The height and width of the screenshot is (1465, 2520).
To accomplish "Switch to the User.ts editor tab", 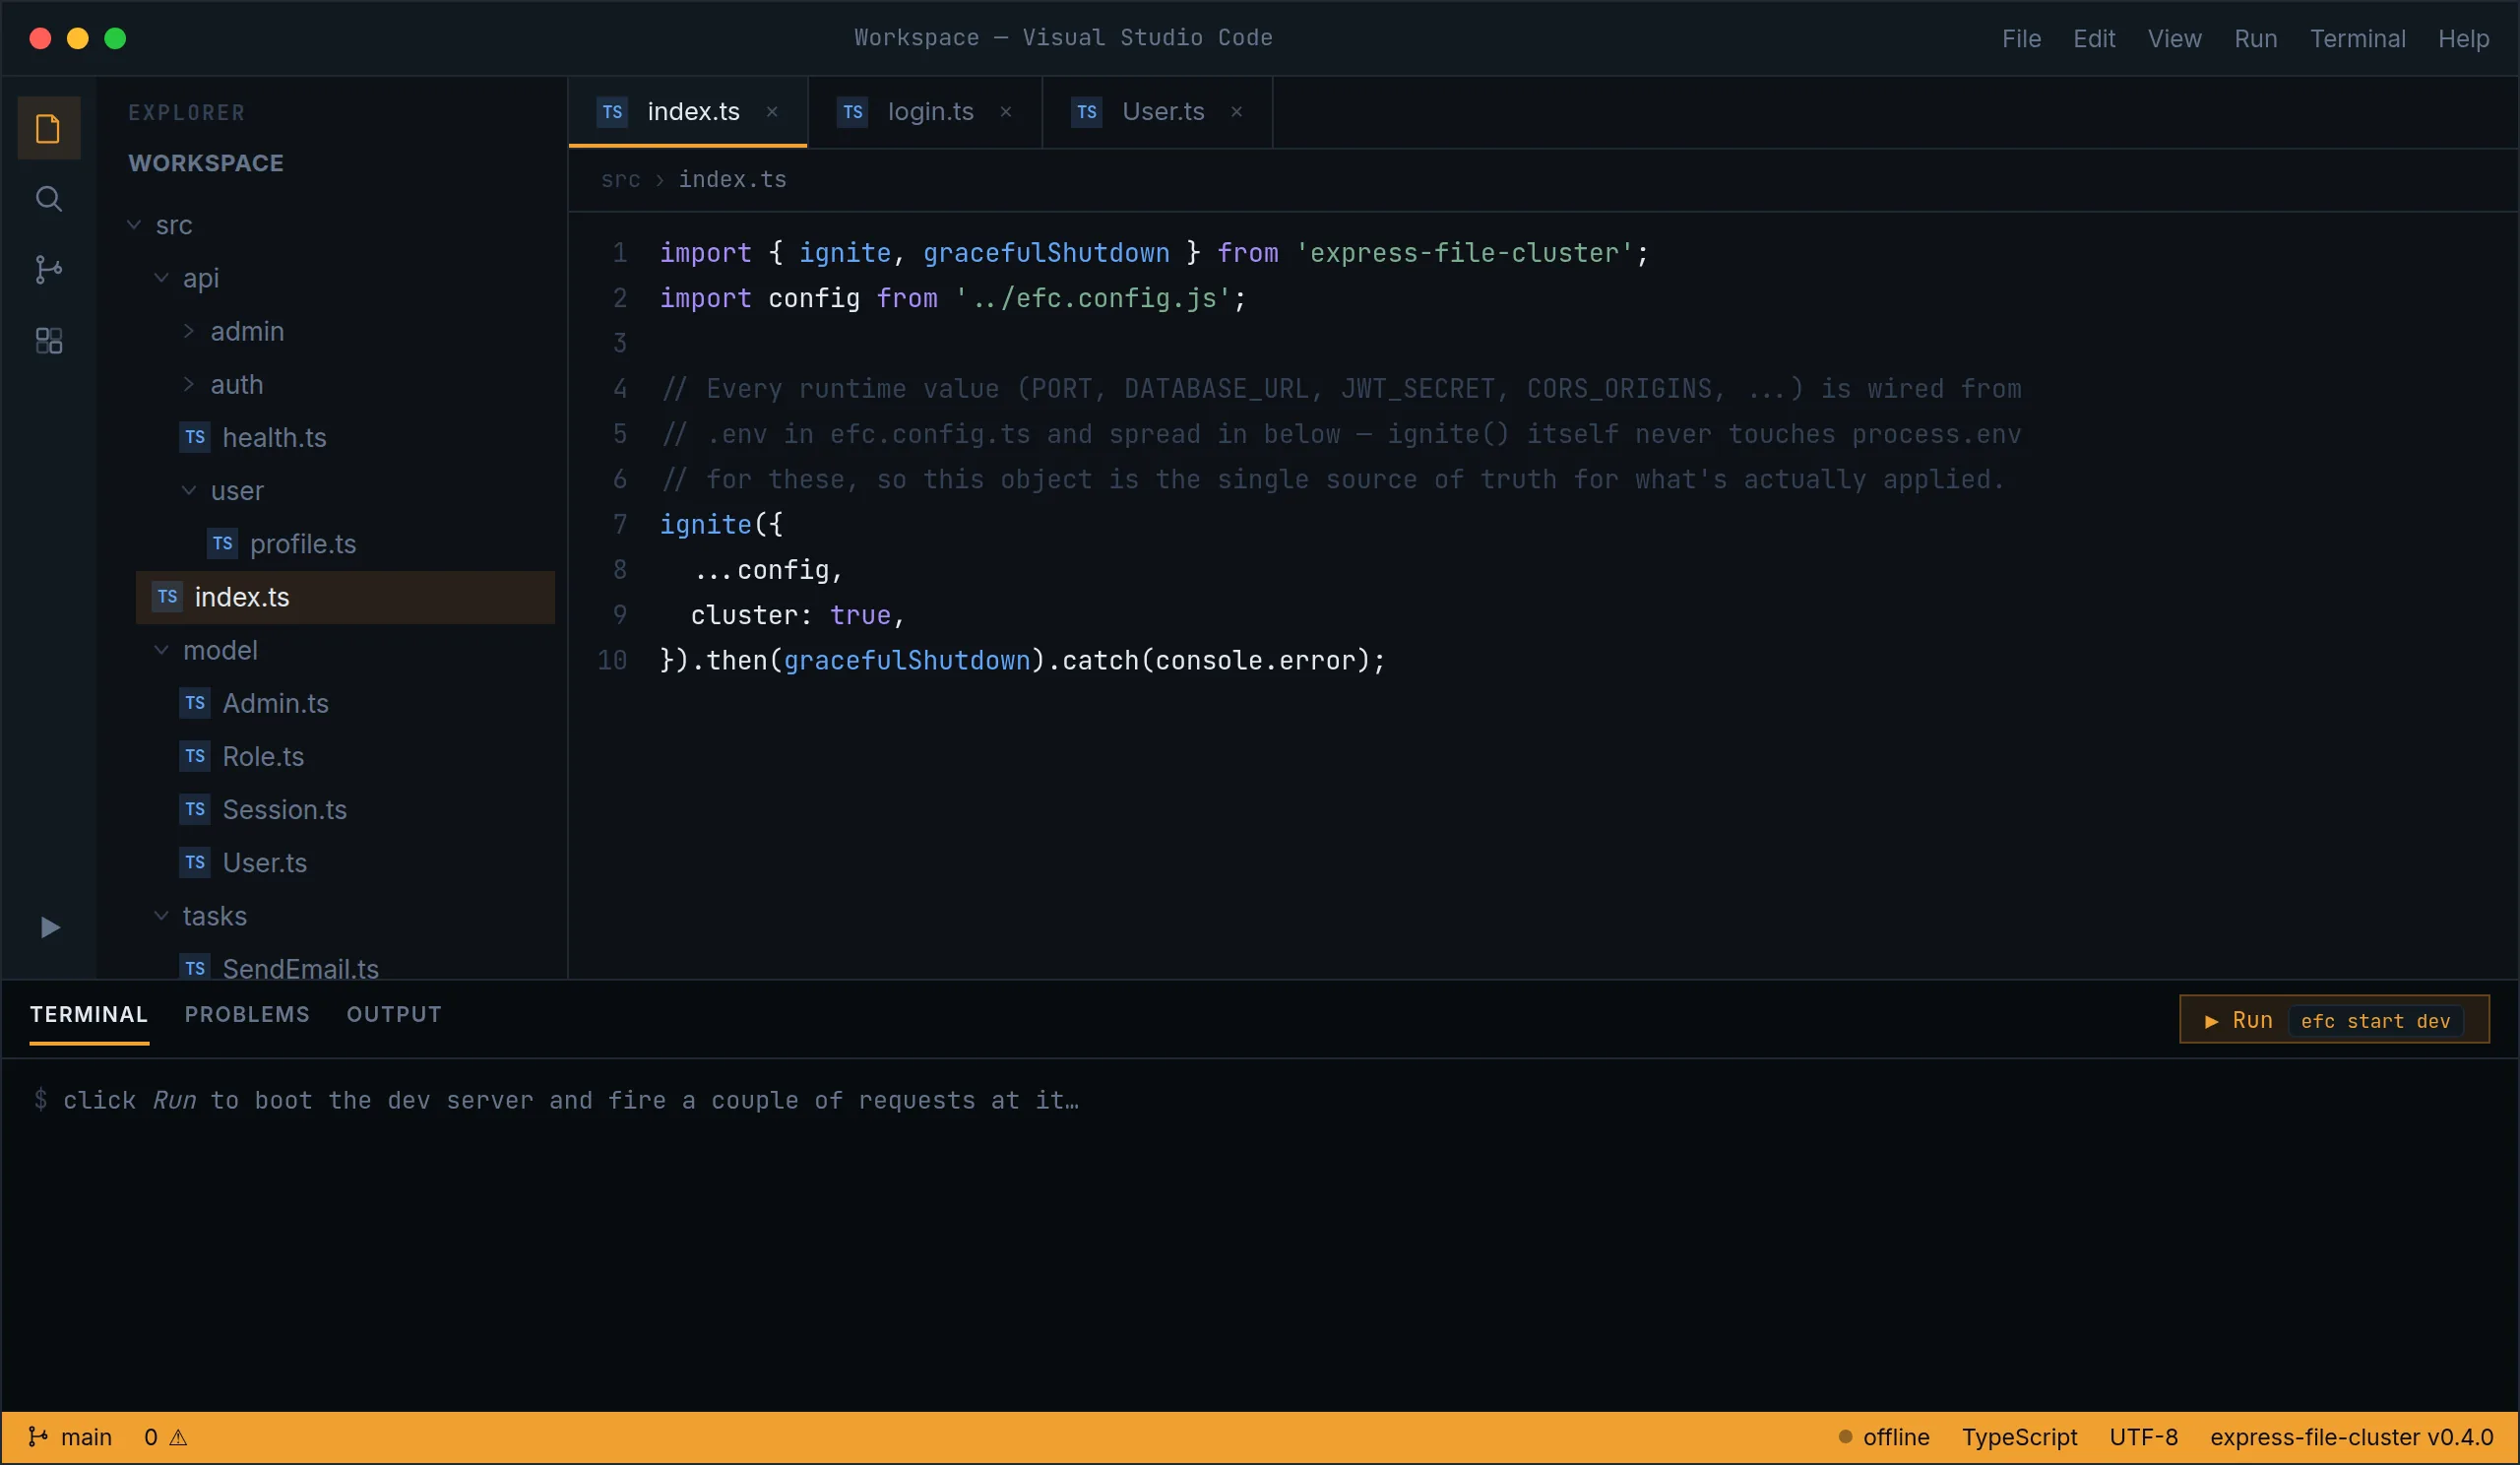I will [x=1158, y=112].
